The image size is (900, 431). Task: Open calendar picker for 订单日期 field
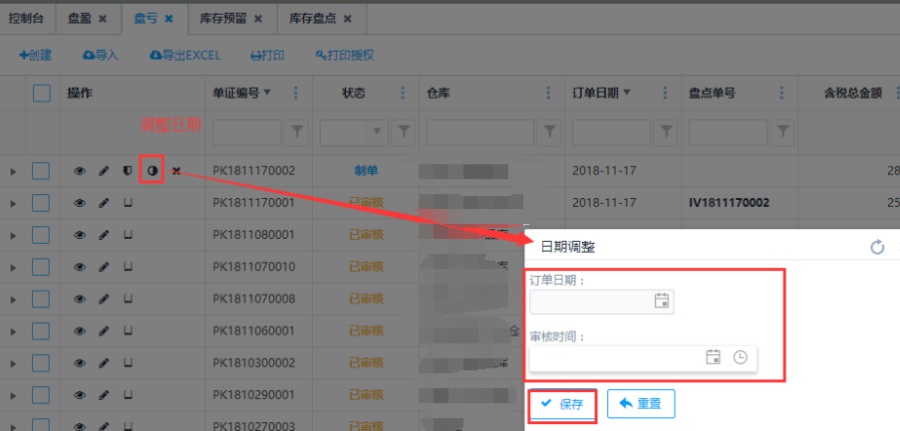[661, 301]
